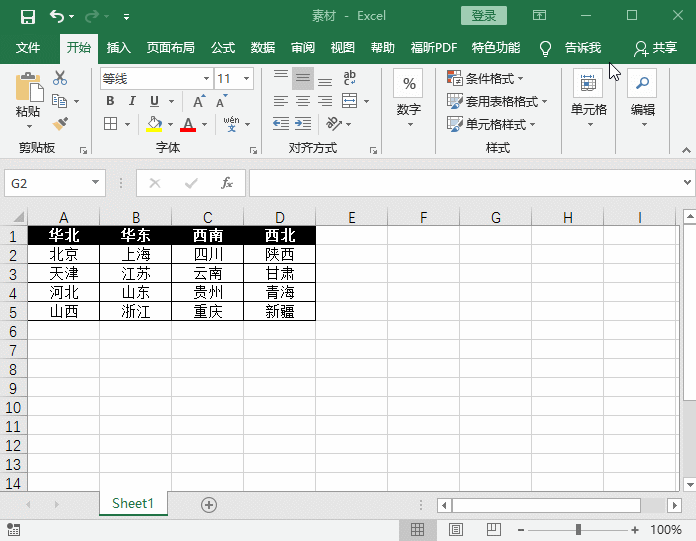Open 条件格式 conditional formatting menu
Image resolution: width=696 pixels, height=541 pixels.
pyautogui.click(x=485, y=79)
